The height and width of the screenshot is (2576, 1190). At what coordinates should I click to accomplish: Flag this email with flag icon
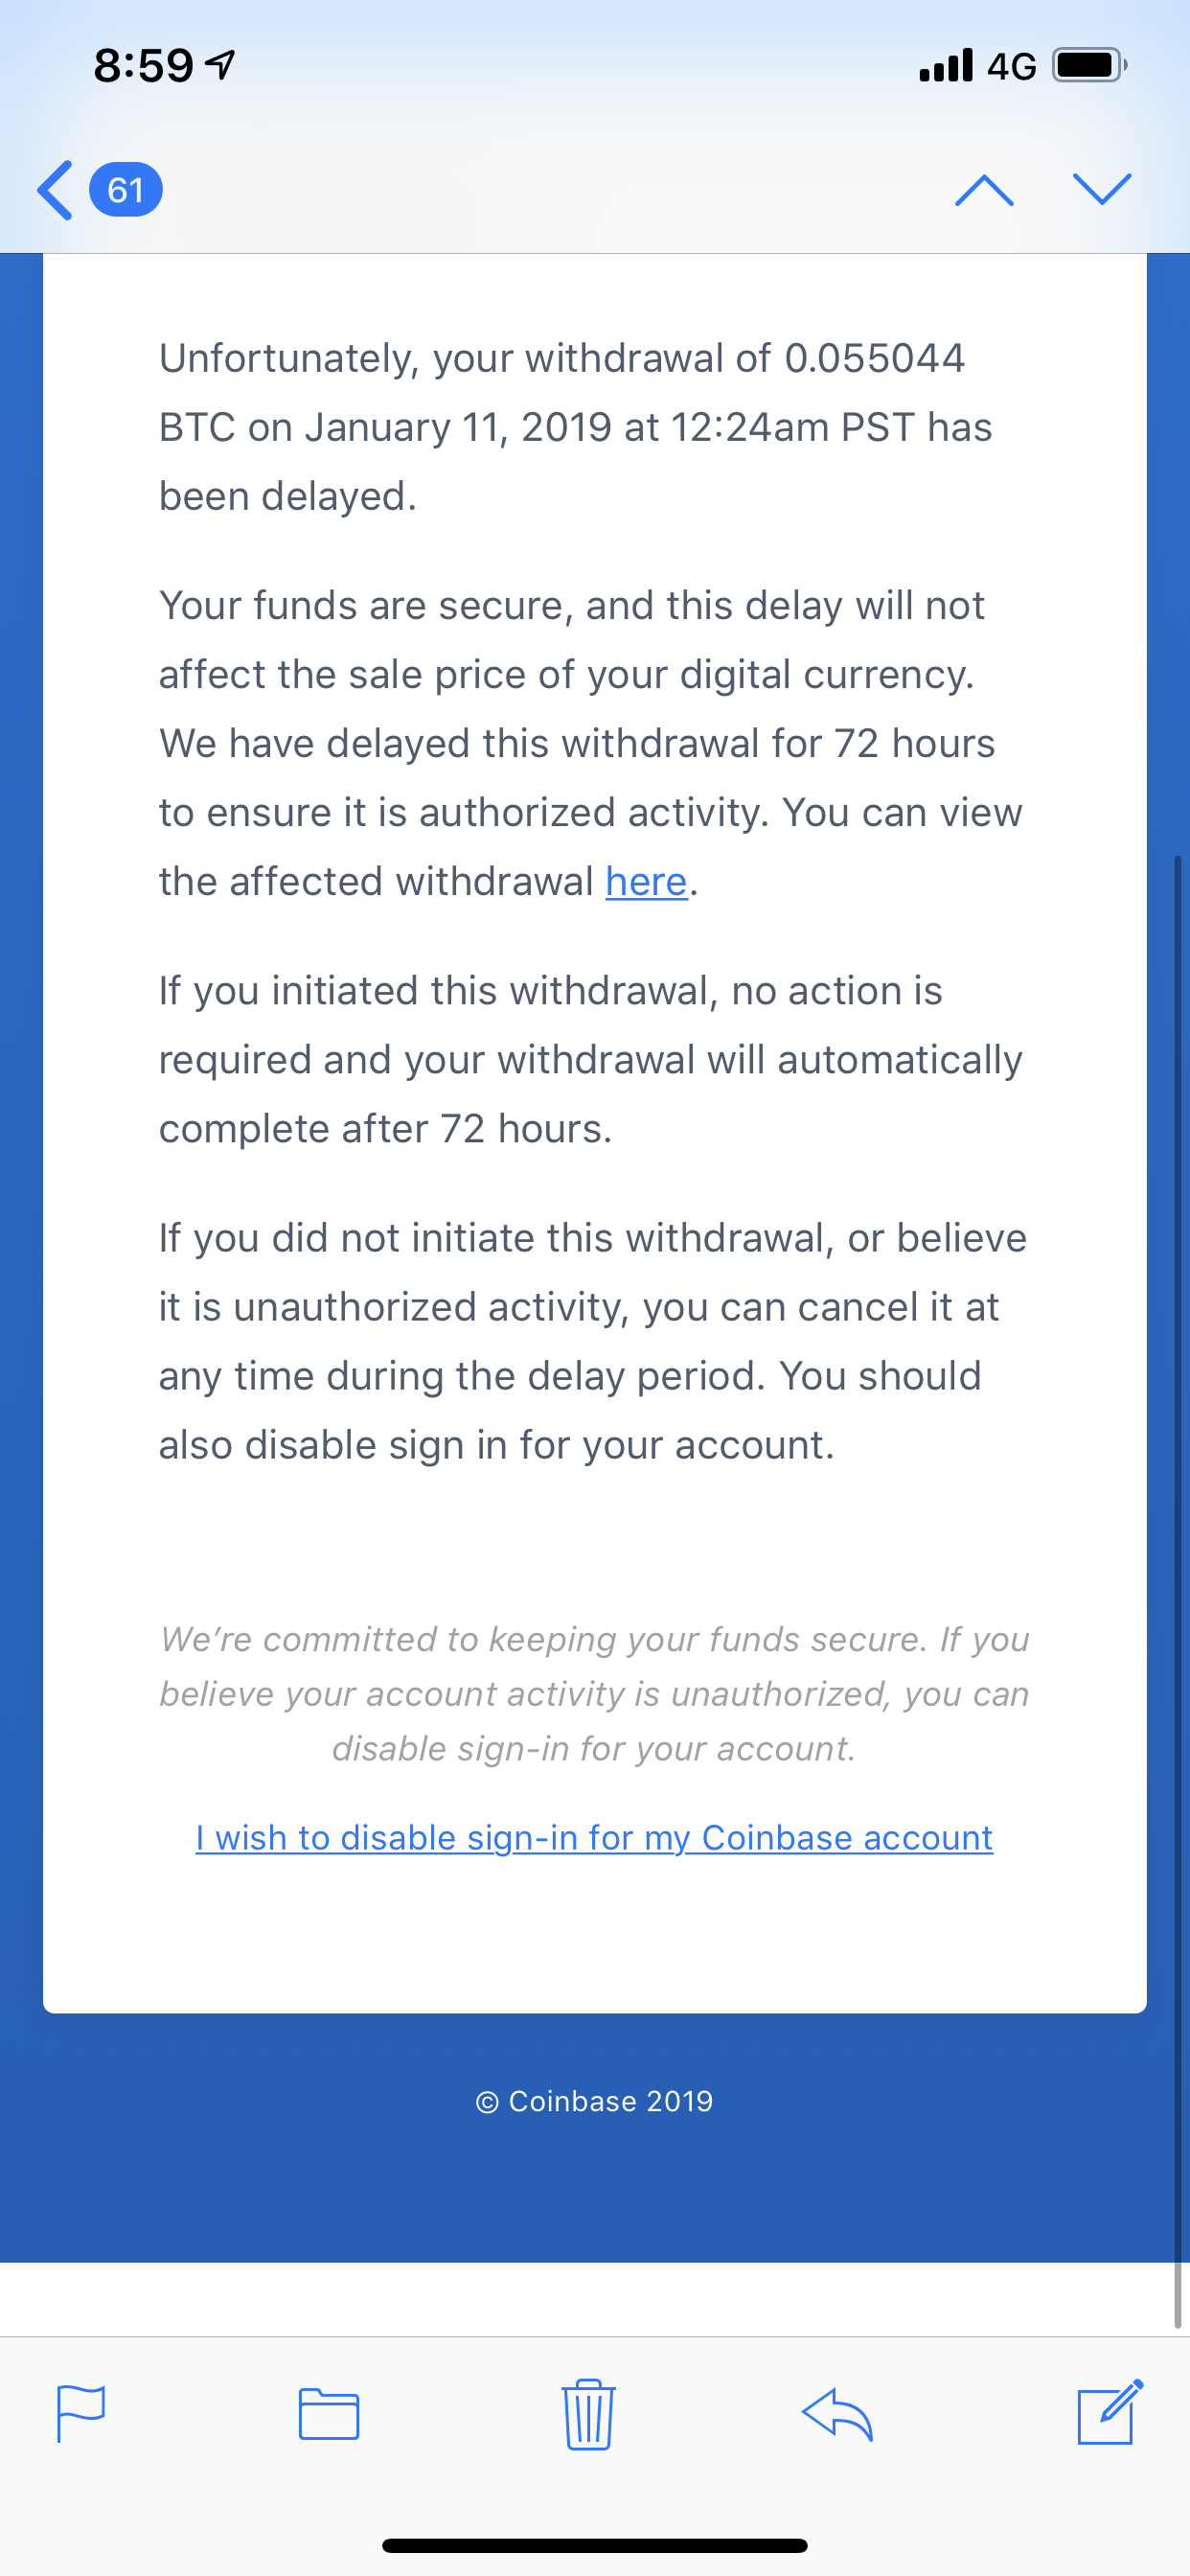[81, 2413]
